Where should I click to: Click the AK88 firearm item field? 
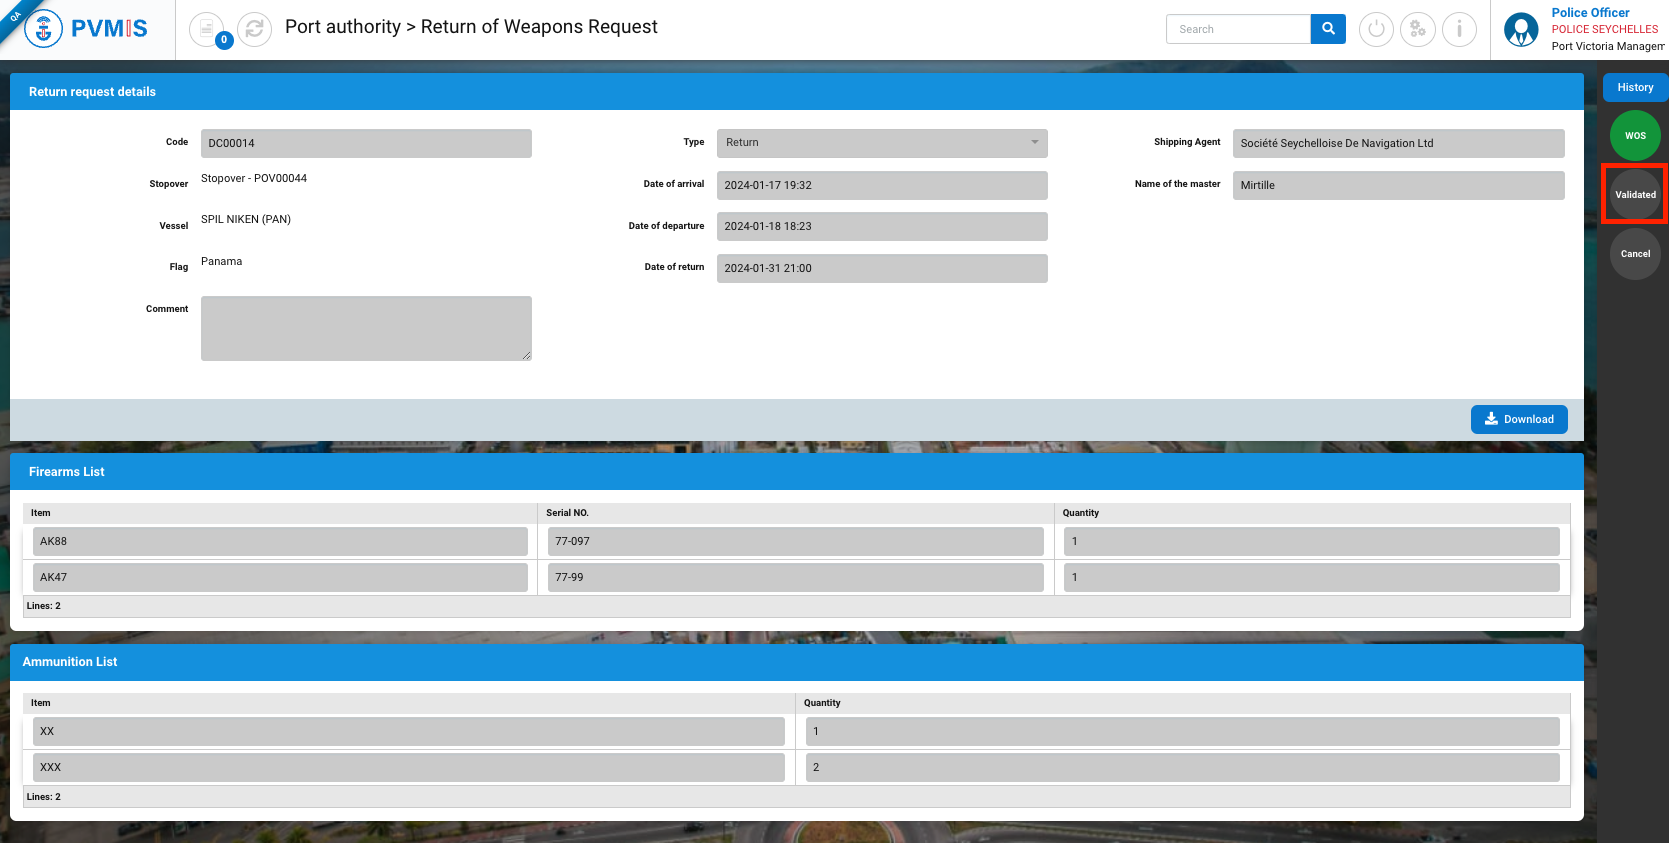280,542
